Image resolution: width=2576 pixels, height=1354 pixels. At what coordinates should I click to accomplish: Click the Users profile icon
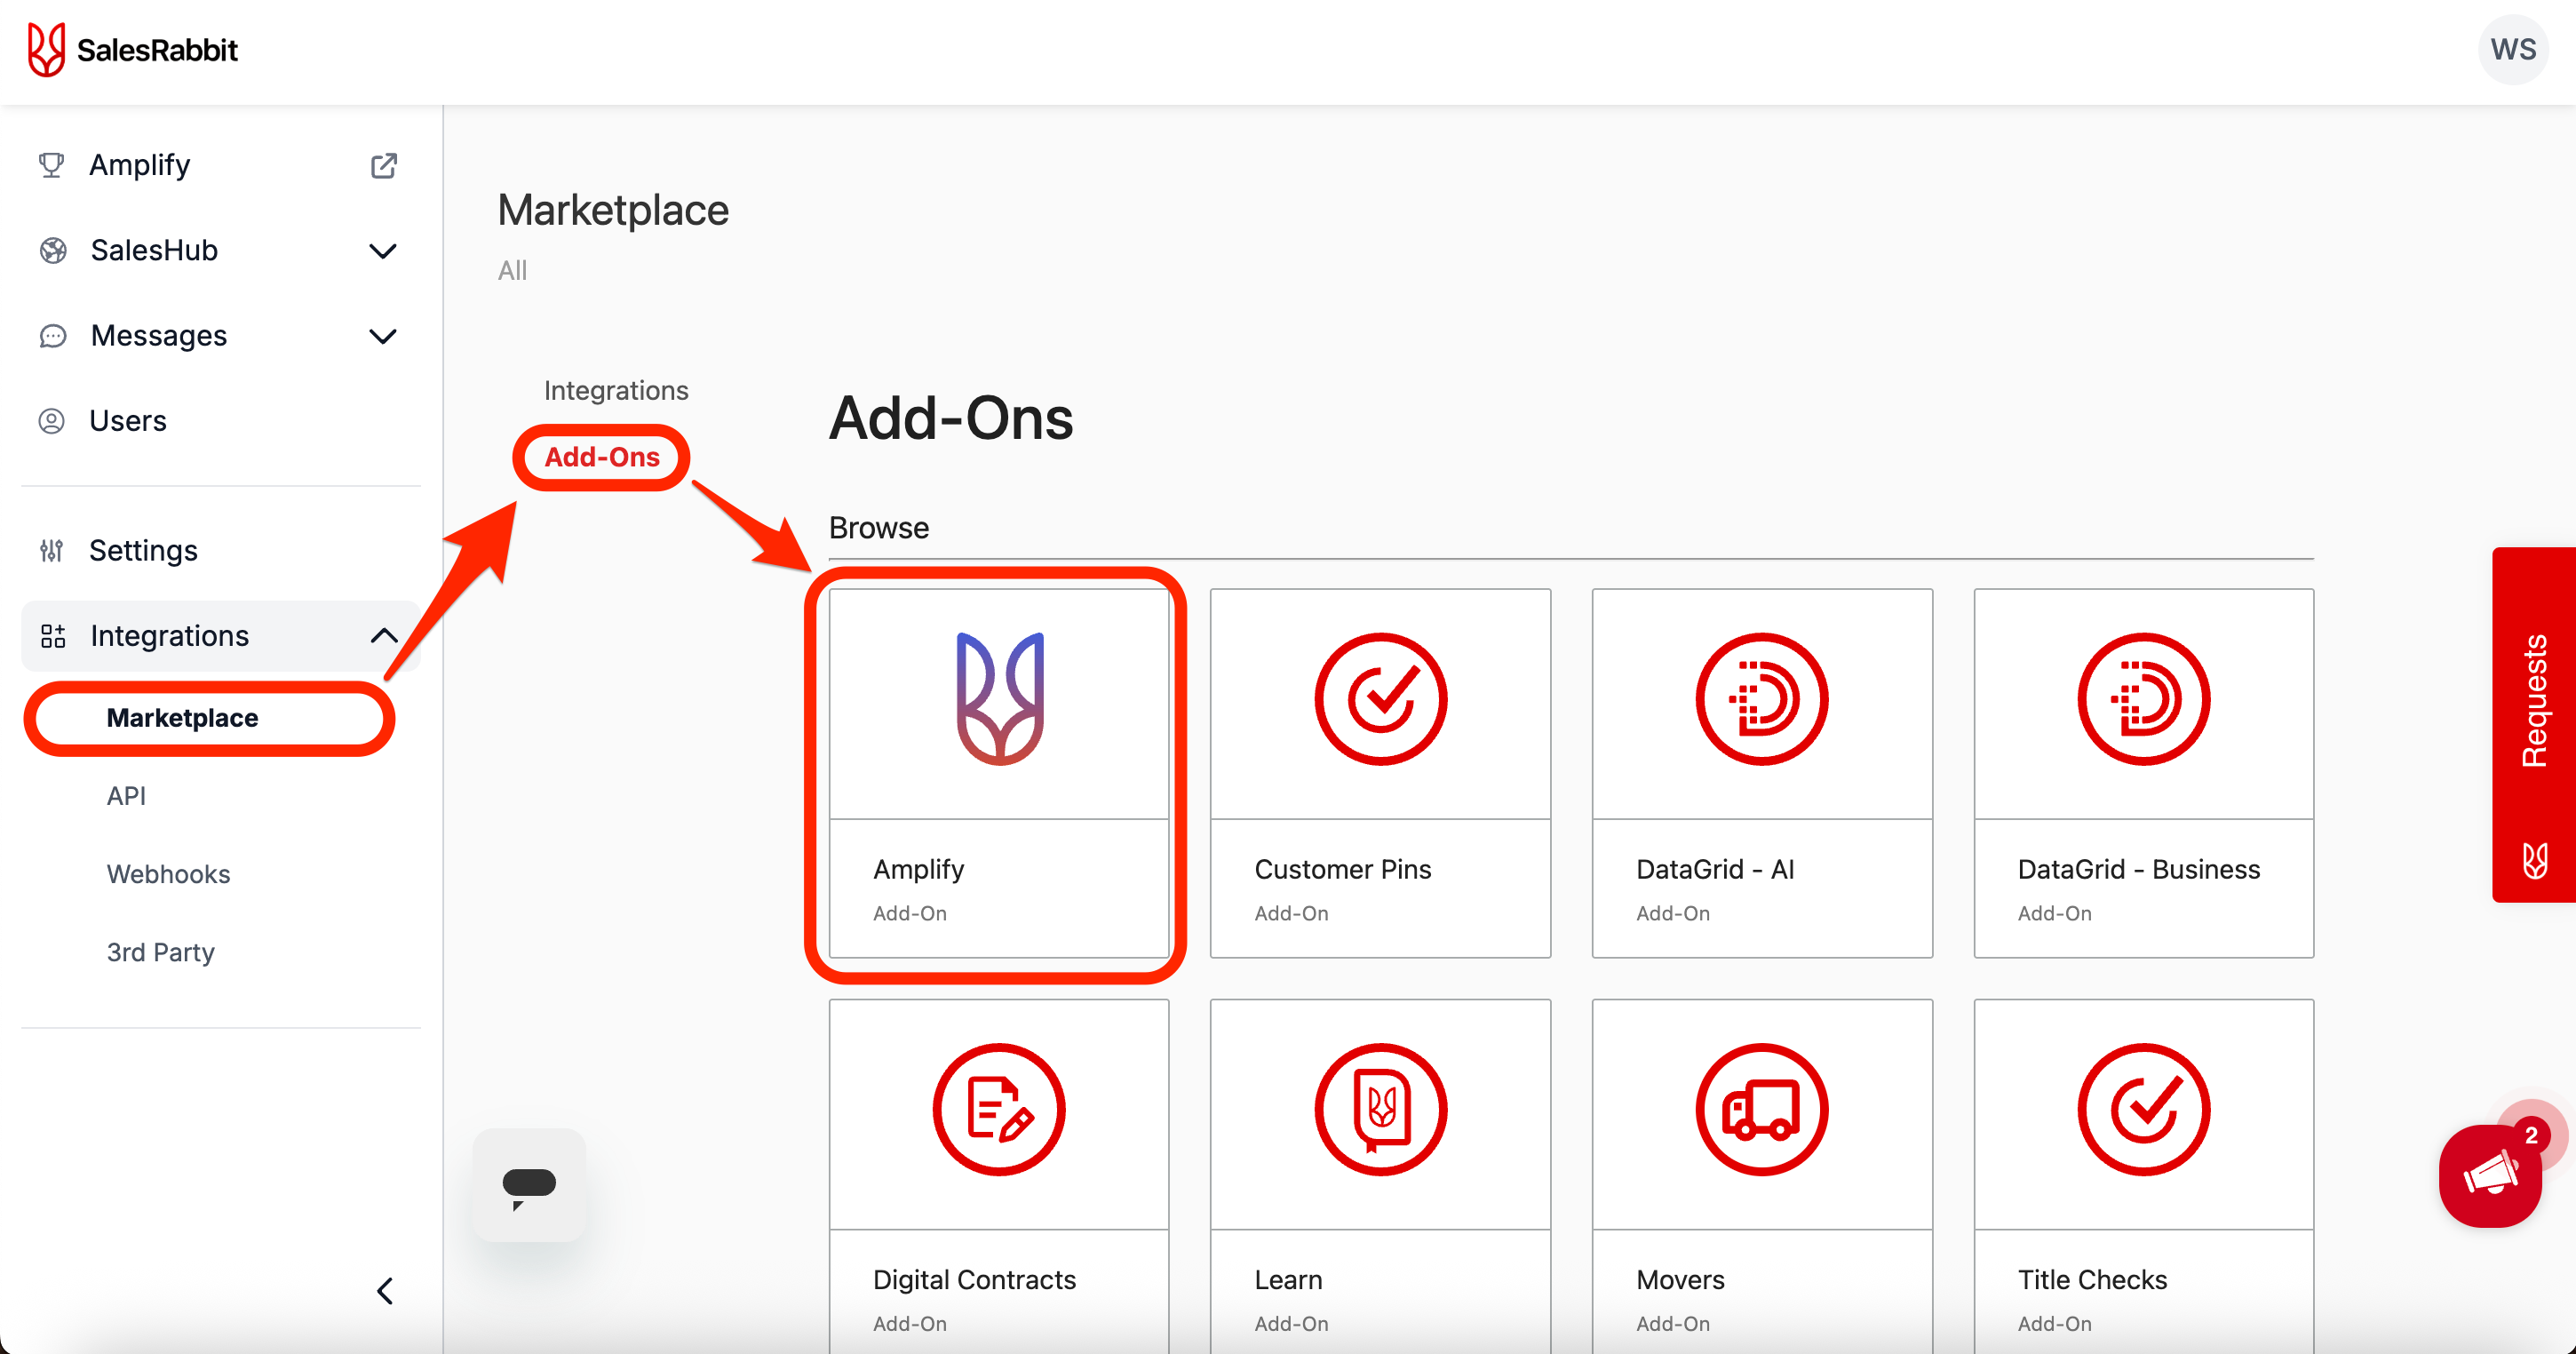[52, 421]
